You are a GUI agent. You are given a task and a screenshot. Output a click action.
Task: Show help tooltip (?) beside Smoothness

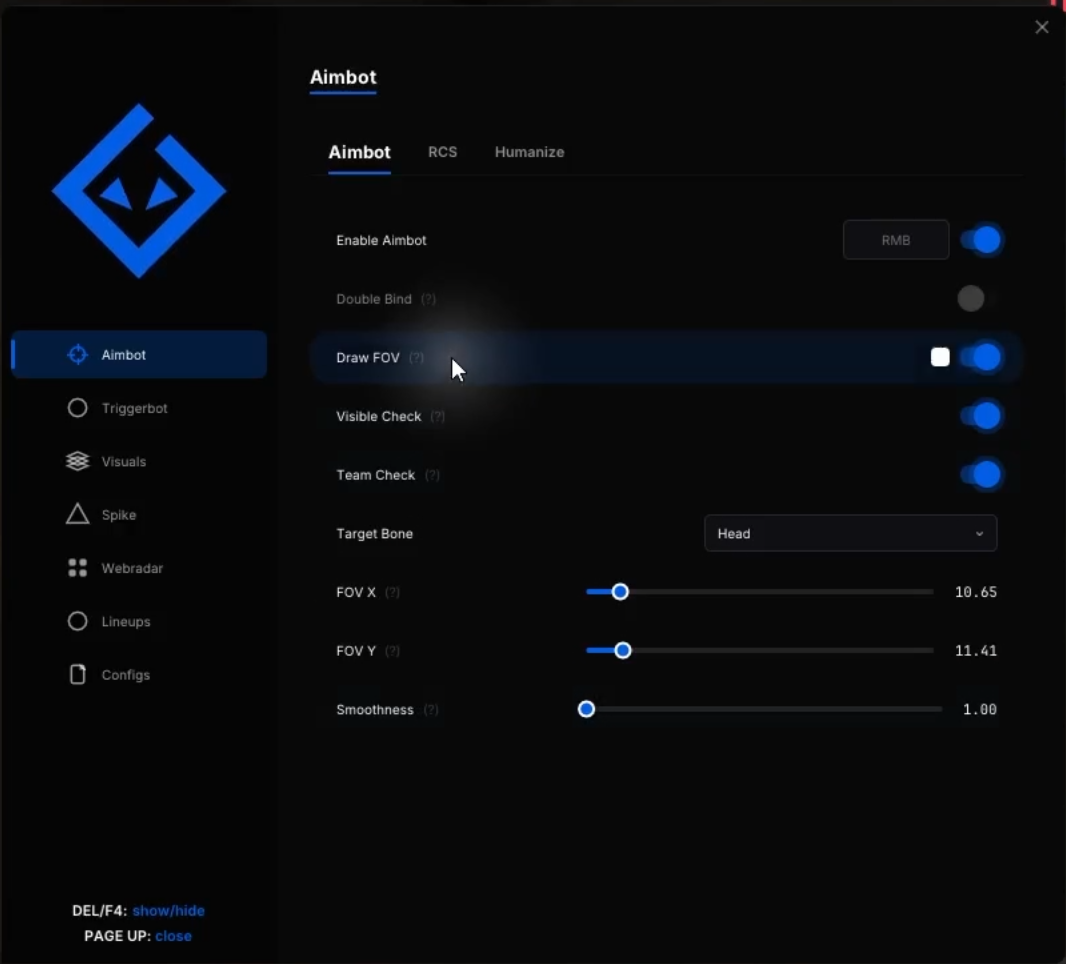431,710
